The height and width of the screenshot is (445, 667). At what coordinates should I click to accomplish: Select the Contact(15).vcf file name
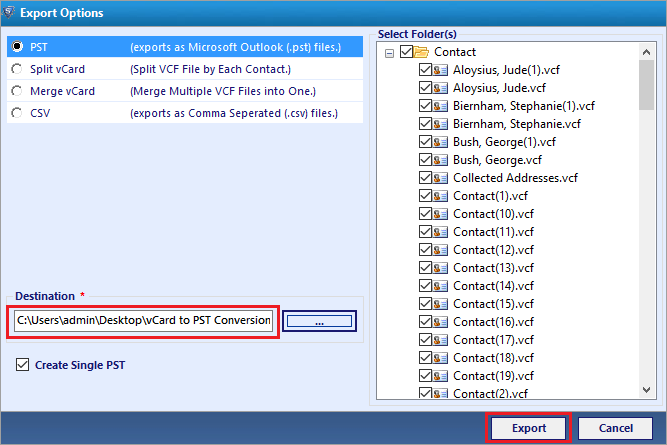point(493,304)
